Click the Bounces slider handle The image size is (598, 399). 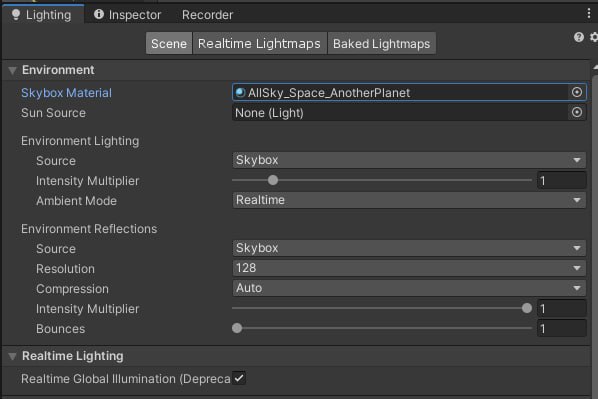[x=237, y=328]
